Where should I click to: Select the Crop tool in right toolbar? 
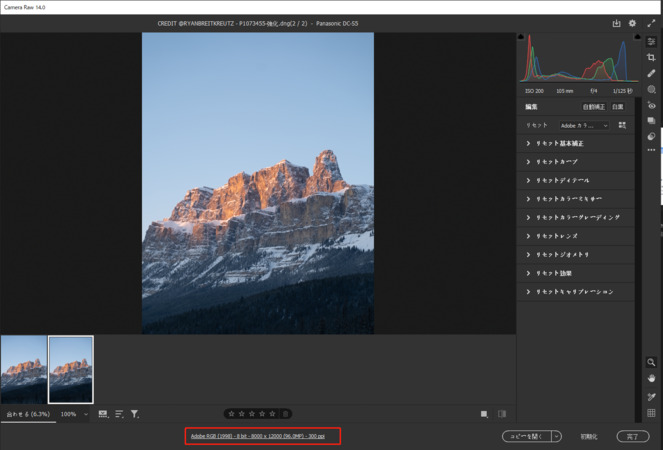tap(651, 58)
